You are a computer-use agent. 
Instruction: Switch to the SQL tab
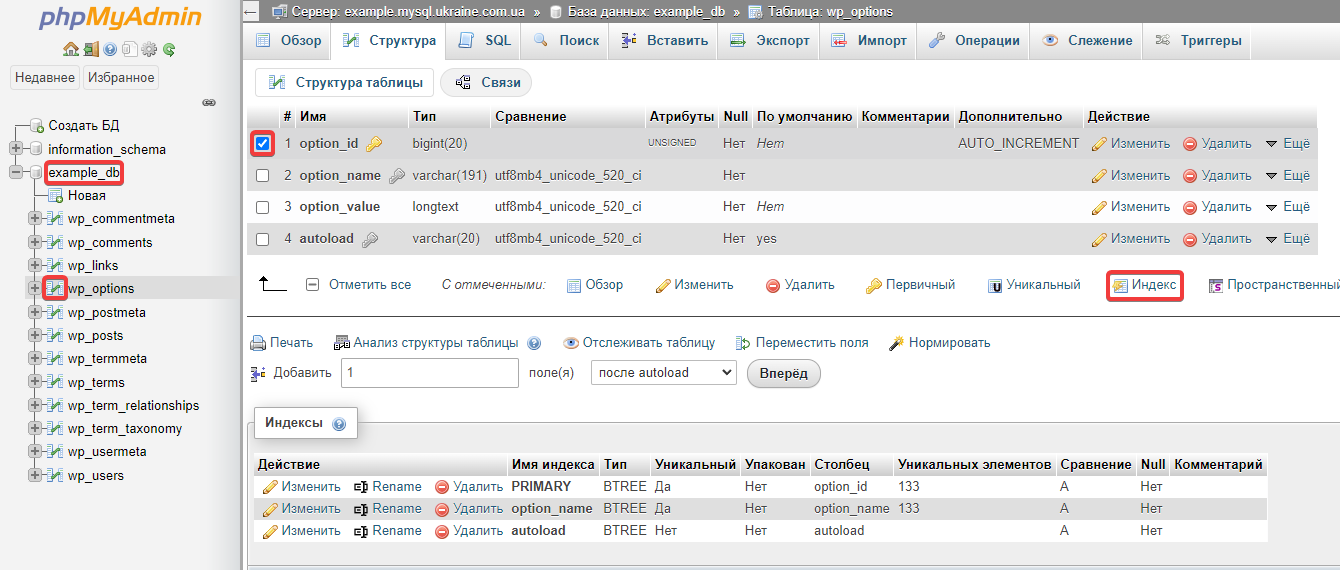(x=486, y=41)
